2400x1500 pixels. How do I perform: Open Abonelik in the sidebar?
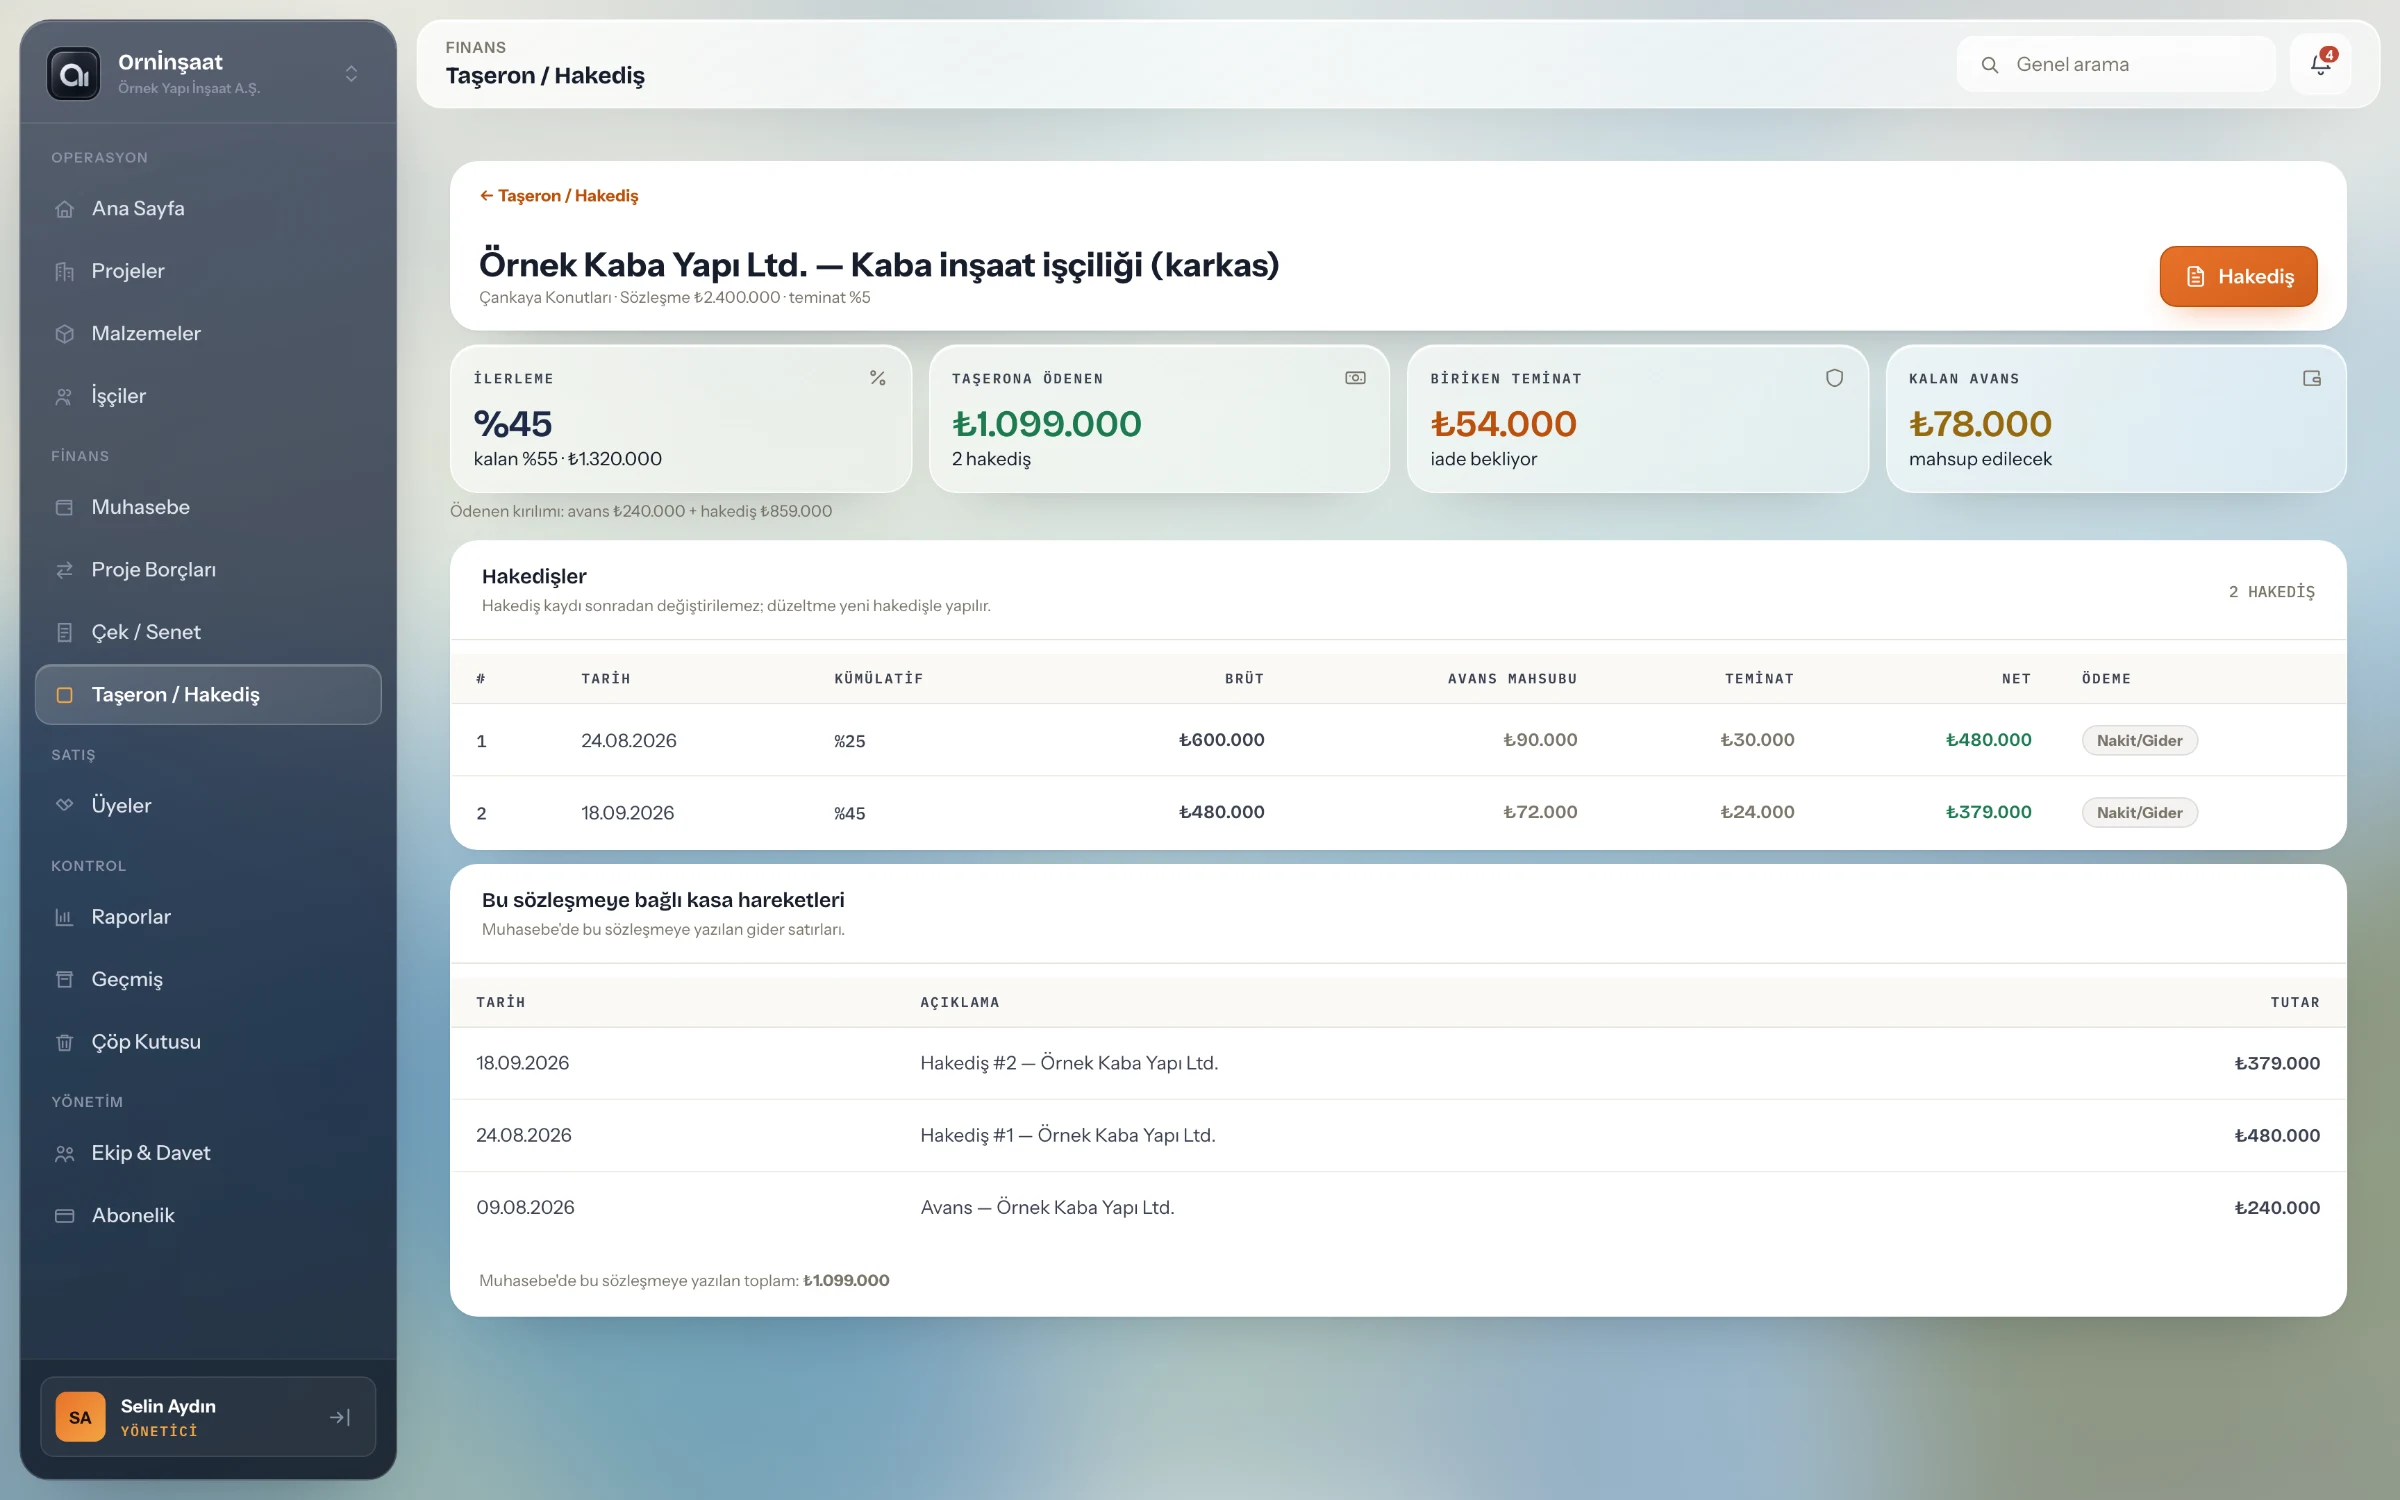pos(208,1215)
